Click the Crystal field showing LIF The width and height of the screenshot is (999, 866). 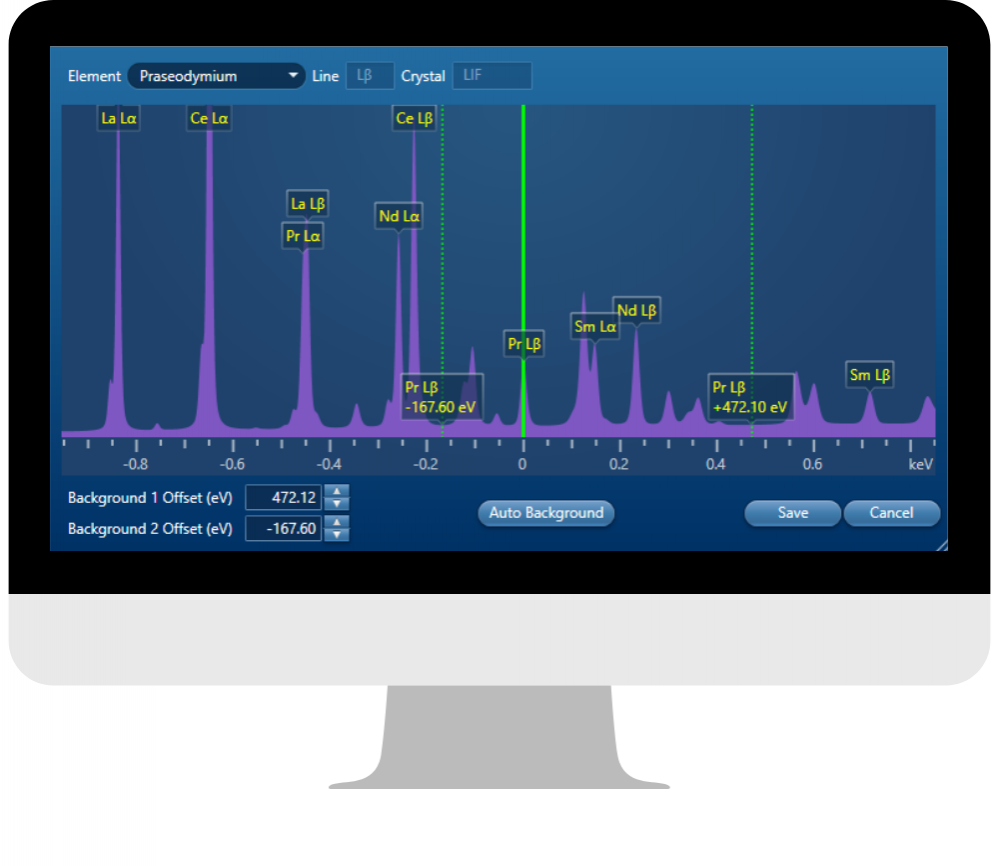tap(492, 76)
